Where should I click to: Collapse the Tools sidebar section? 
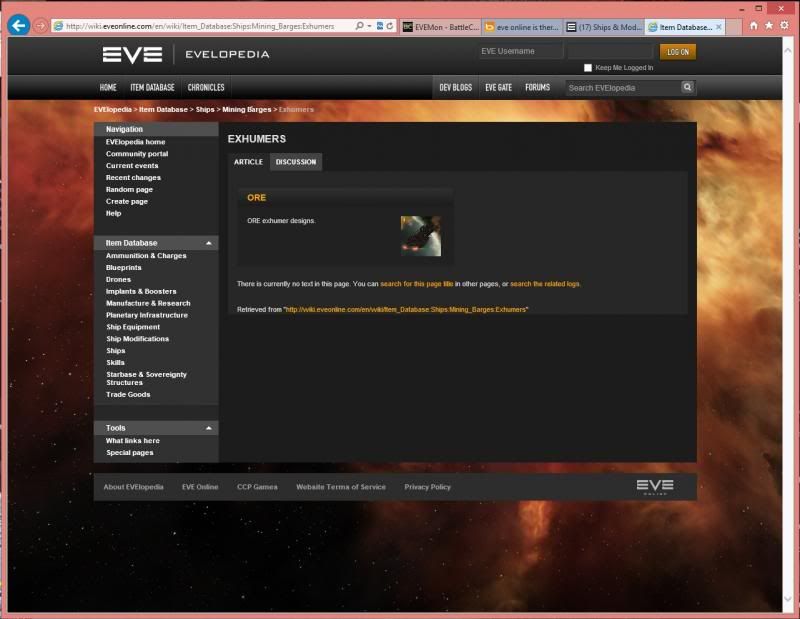point(209,428)
